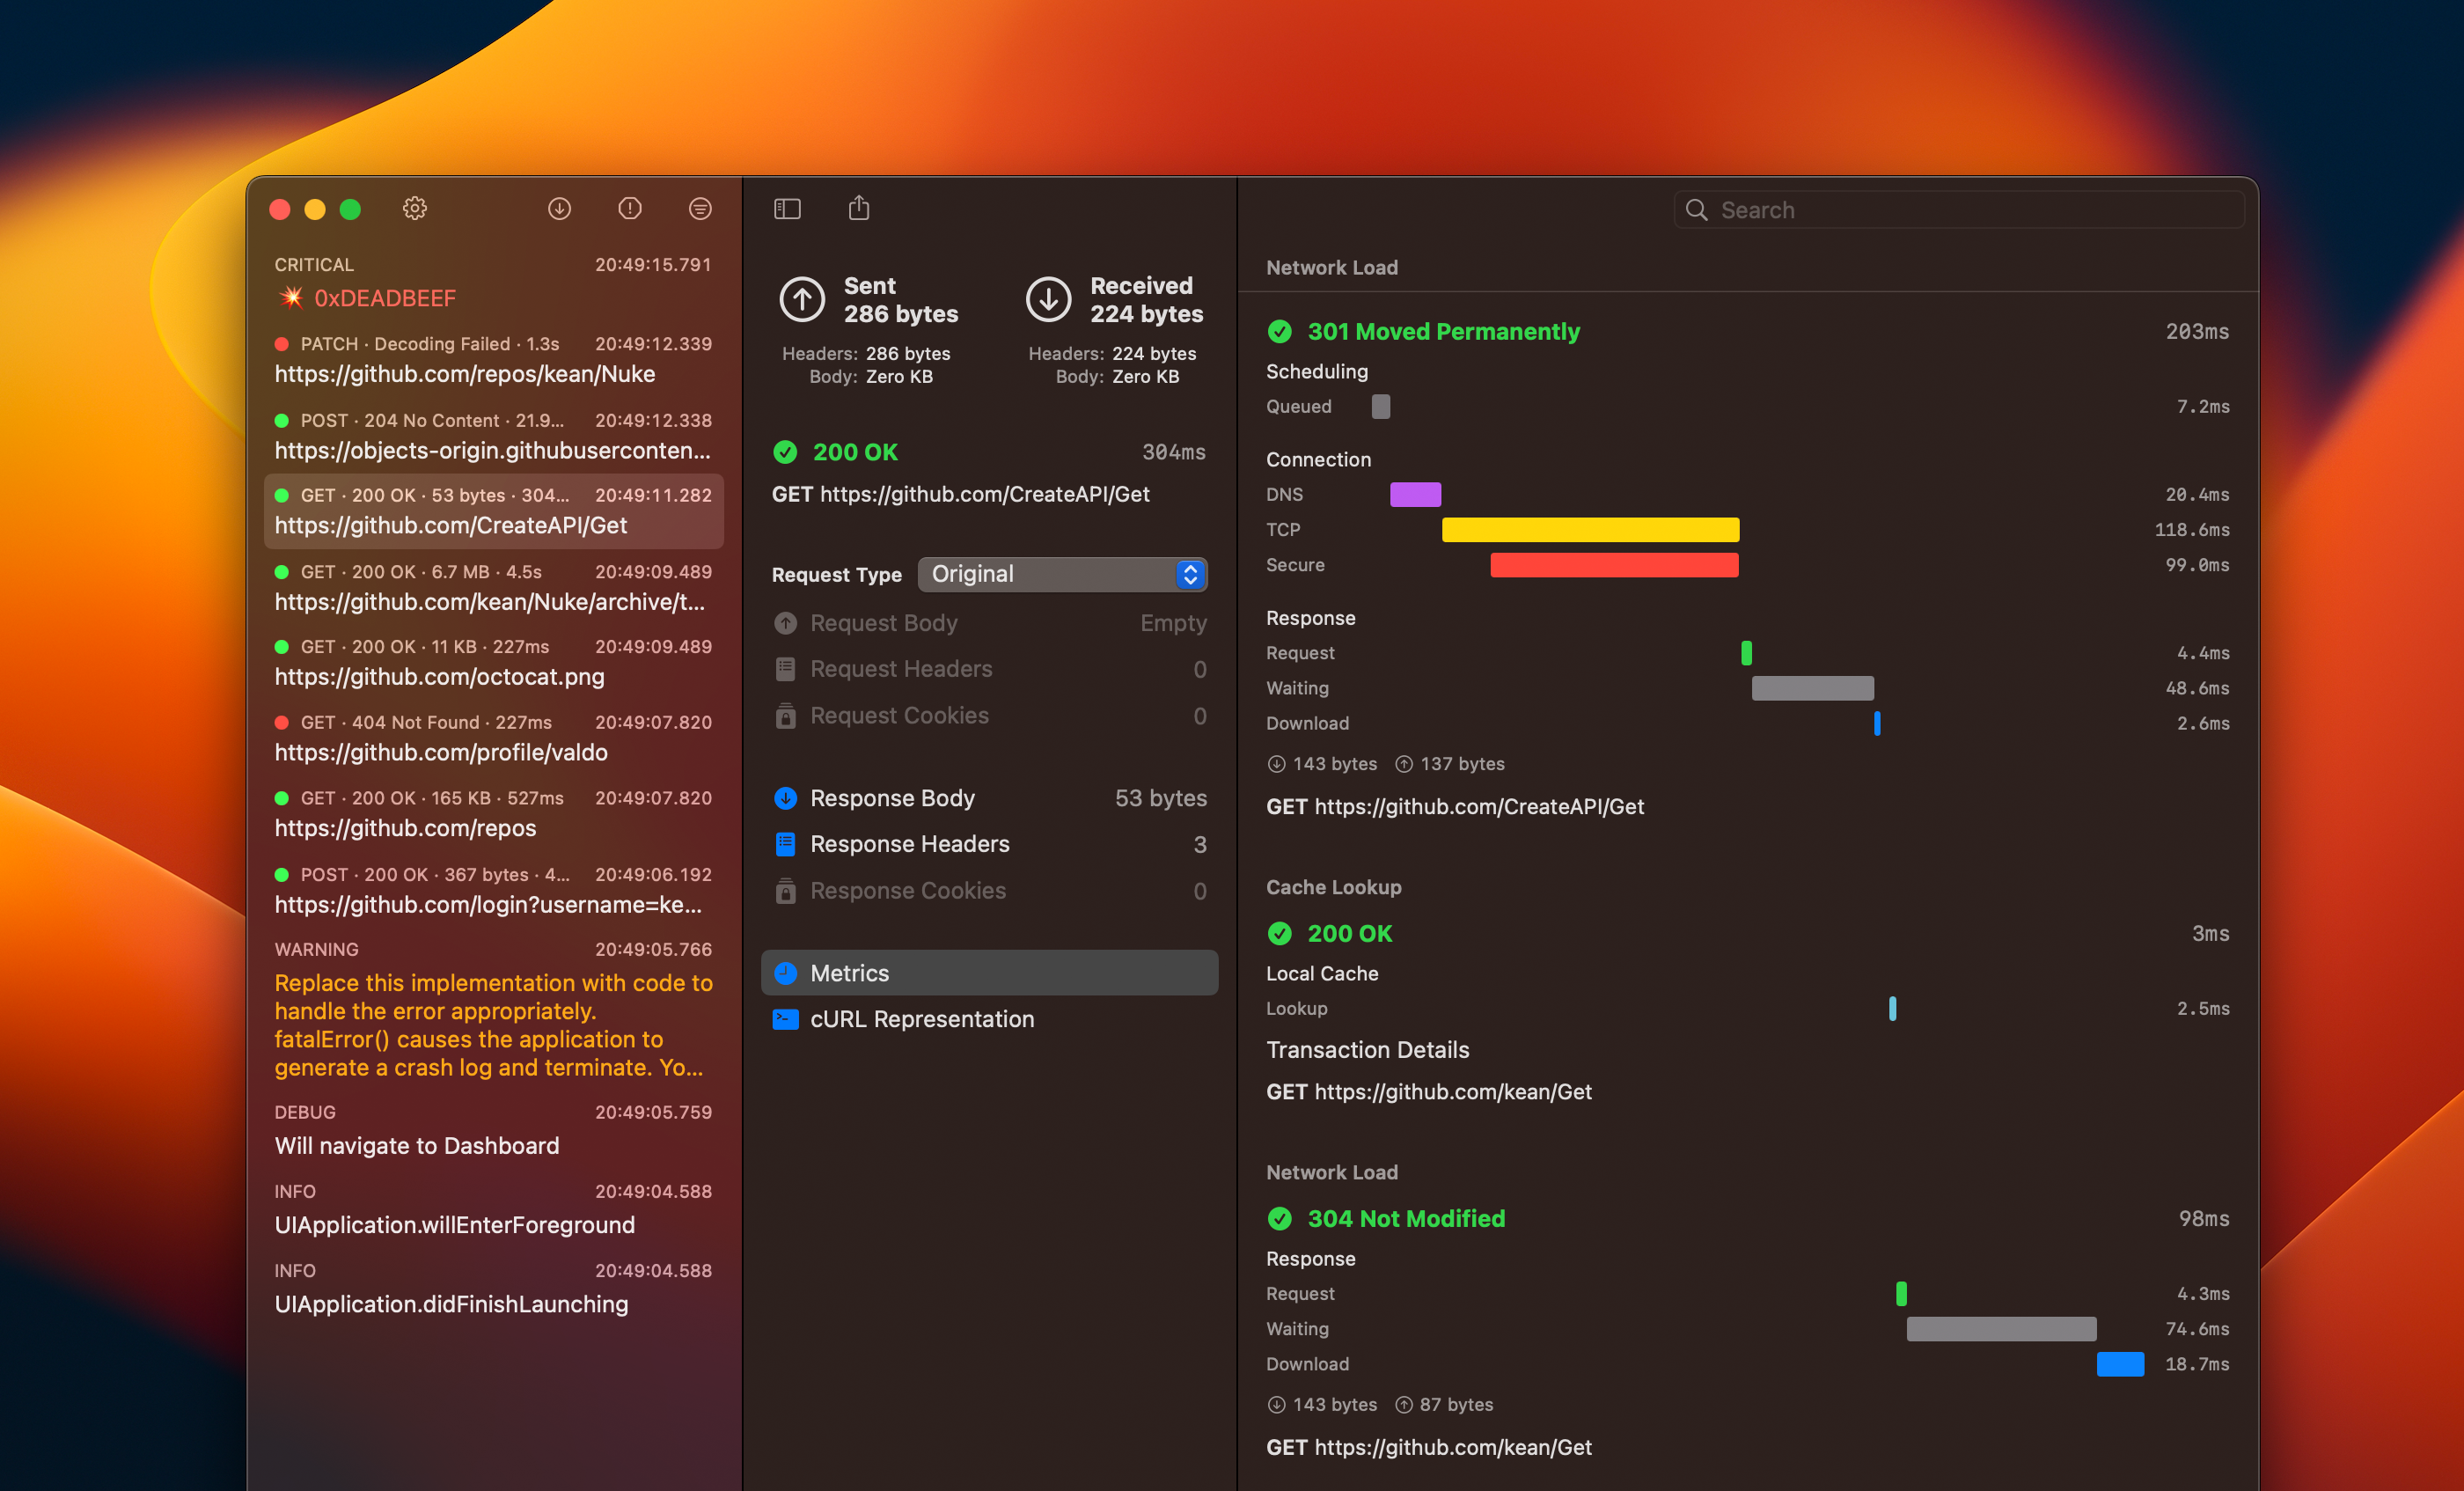Toggle the sidebar panel icon

(x=787, y=208)
